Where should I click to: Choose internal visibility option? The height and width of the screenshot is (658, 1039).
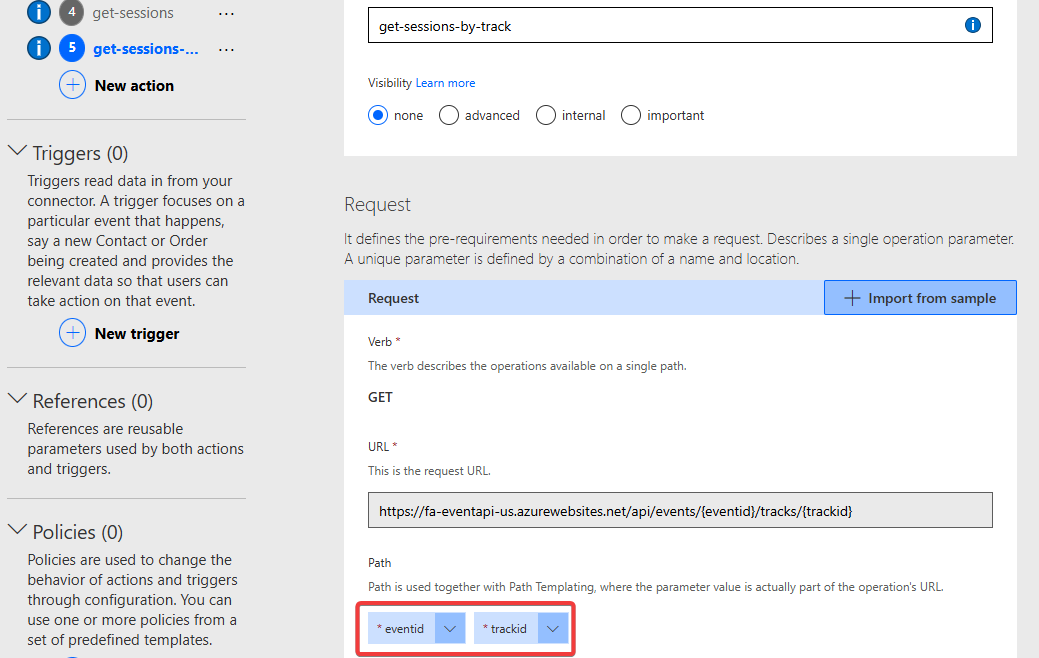coord(546,115)
